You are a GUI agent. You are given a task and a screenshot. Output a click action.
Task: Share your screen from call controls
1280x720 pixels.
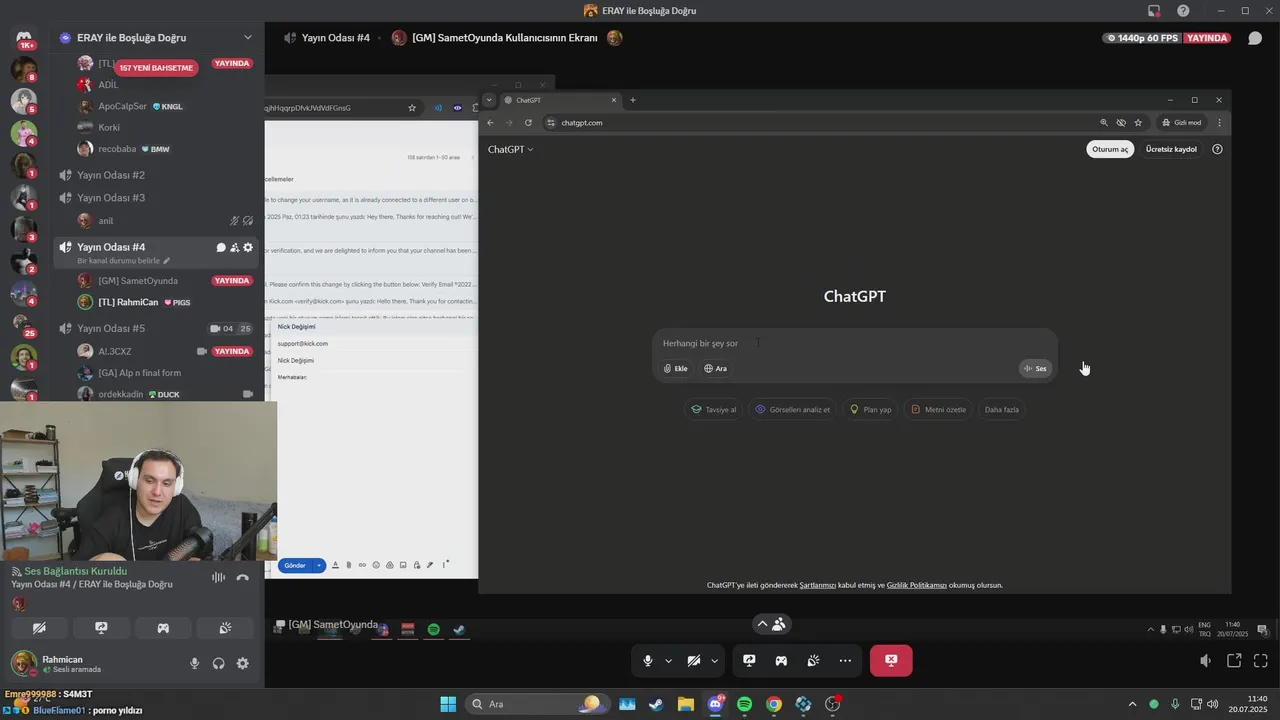749,660
